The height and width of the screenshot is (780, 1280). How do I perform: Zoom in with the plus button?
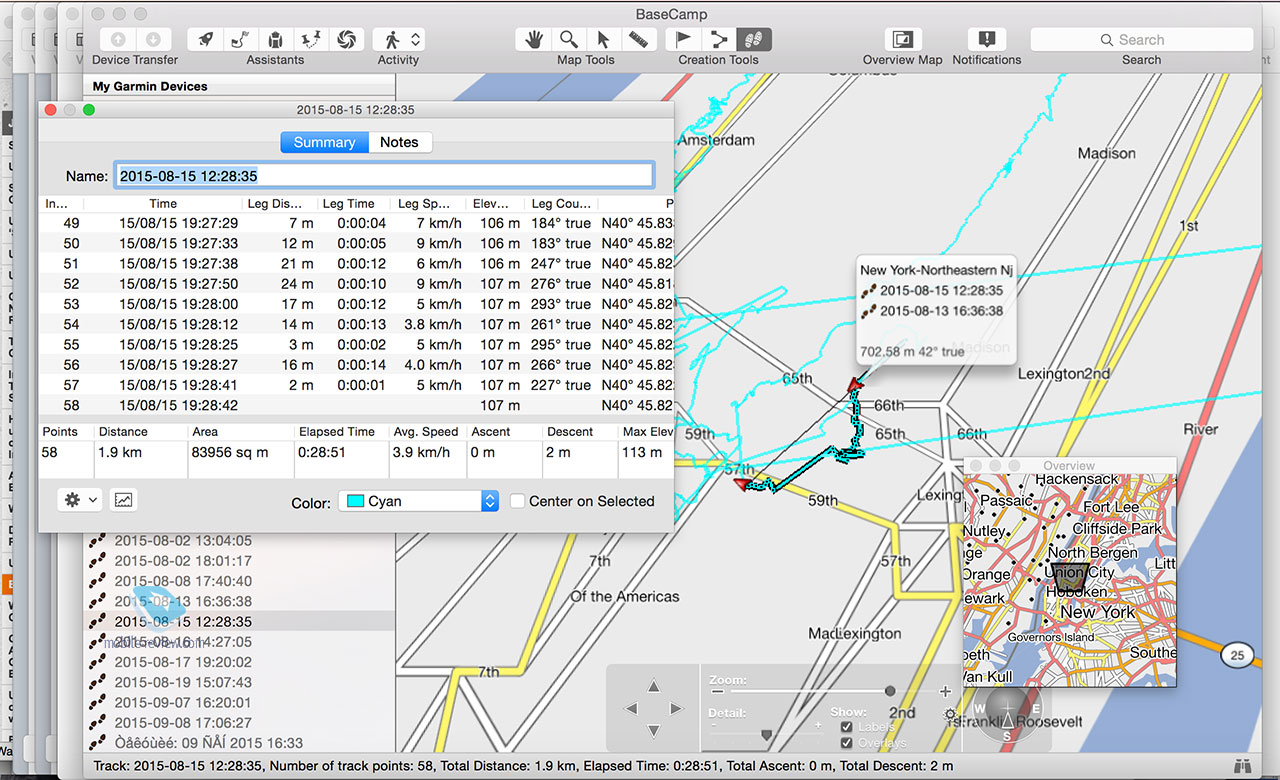(x=945, y=691)
